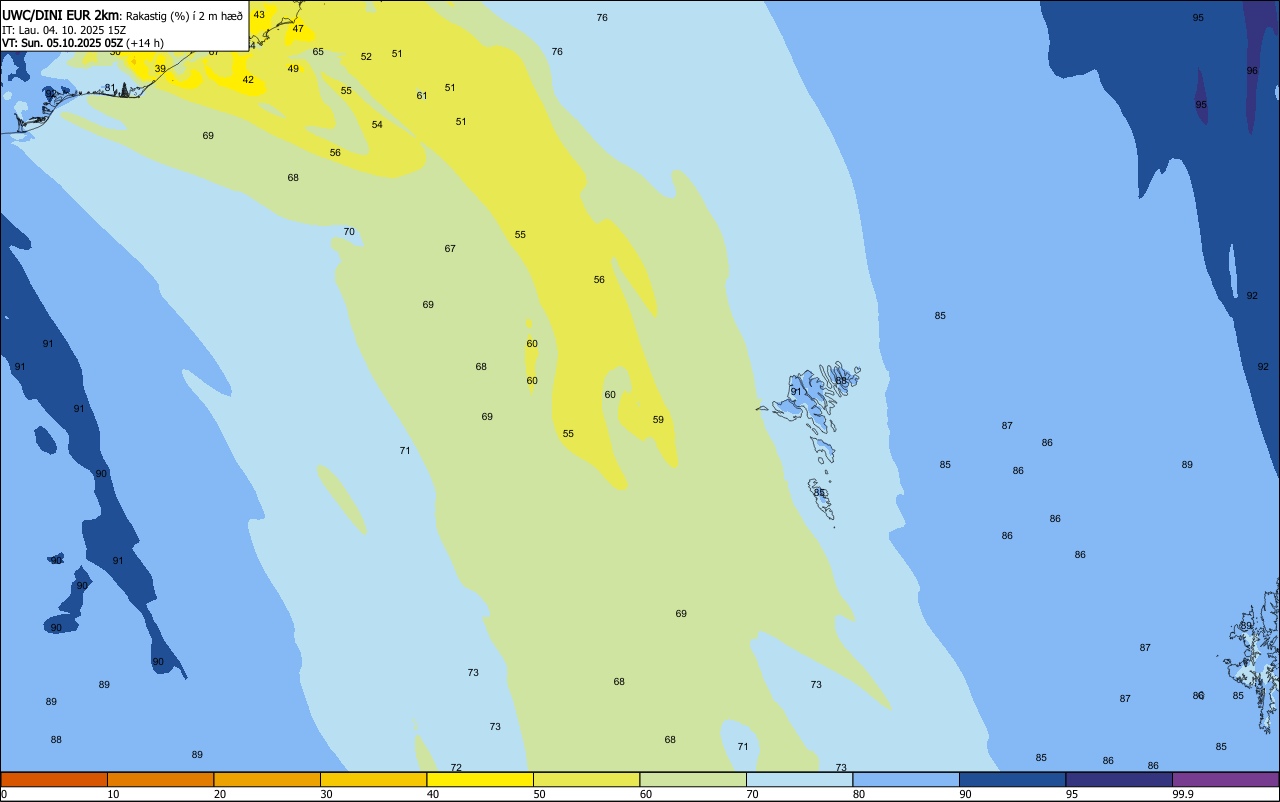Click the 'VT: Sun. 05.10.2025 05Z (+14 h)' line
Screen dimensions: 1280x802
click(x=83, y=43)
